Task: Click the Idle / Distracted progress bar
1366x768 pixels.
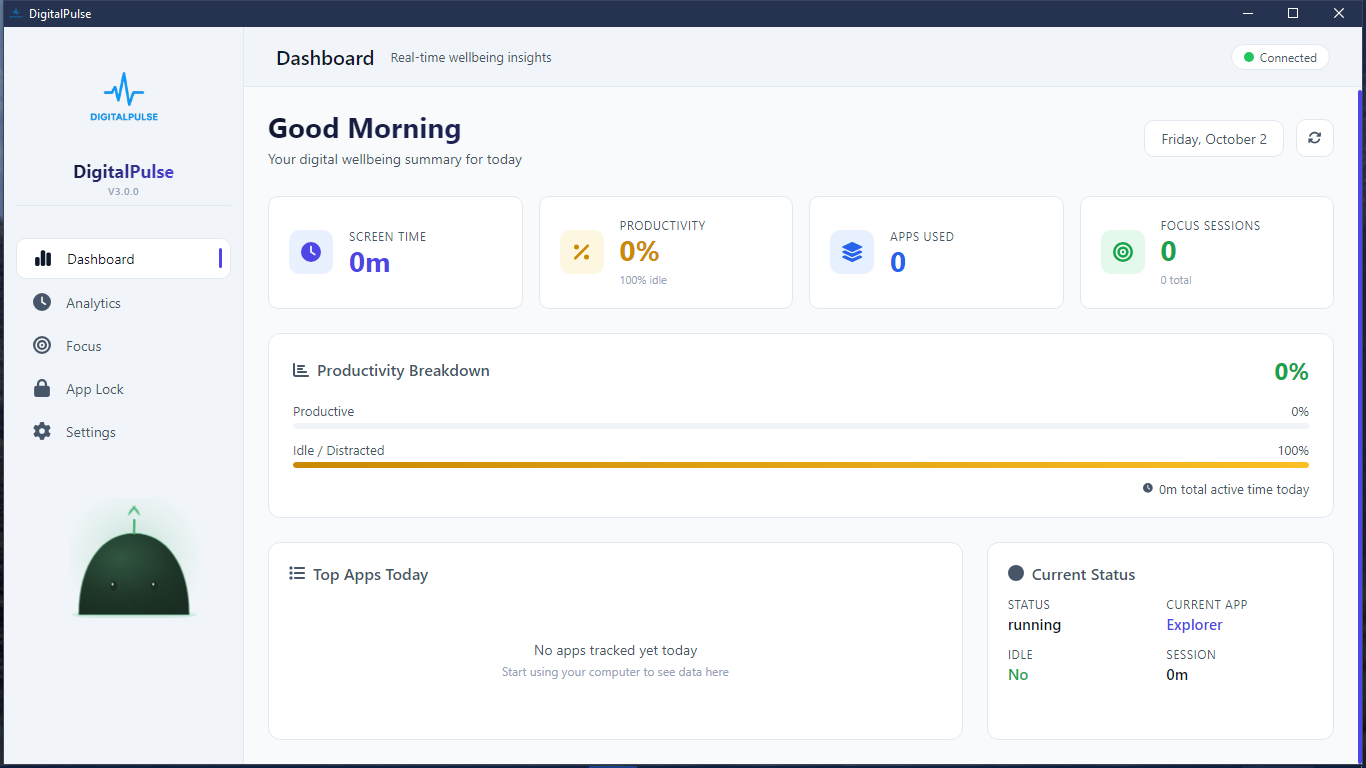Action: click(801, 465)
